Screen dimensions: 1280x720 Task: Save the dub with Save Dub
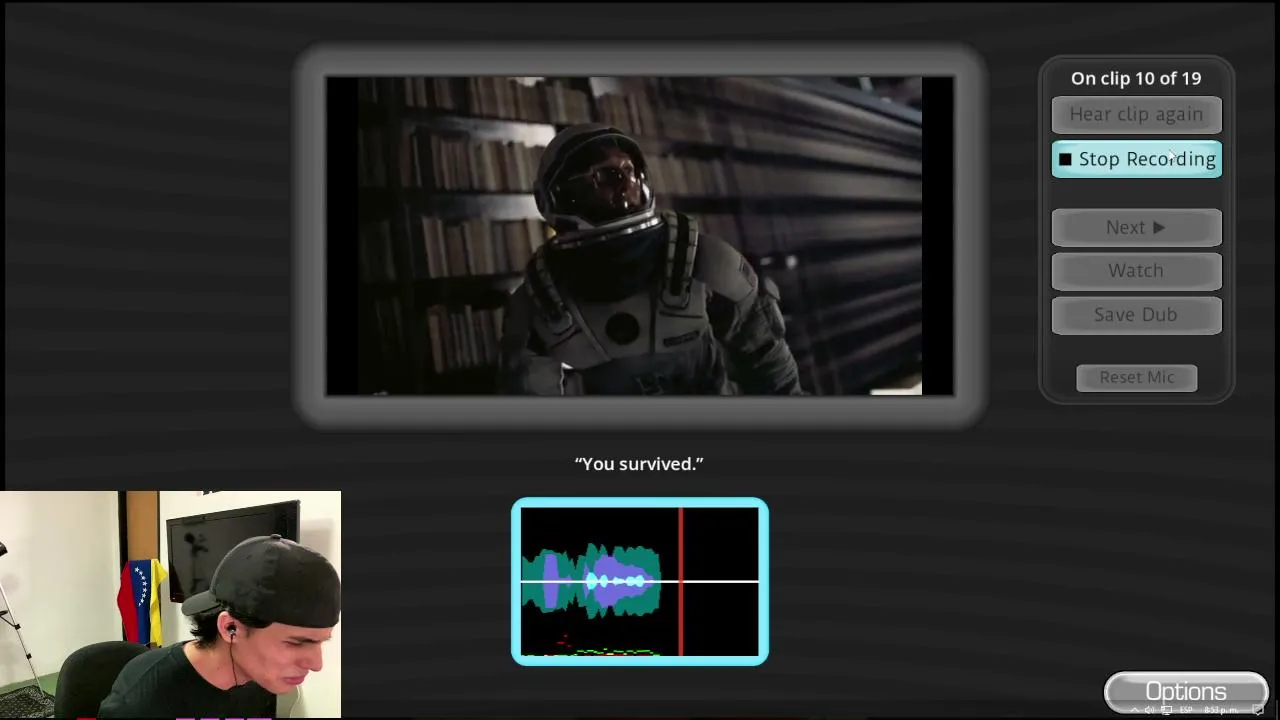(1136, 314)
